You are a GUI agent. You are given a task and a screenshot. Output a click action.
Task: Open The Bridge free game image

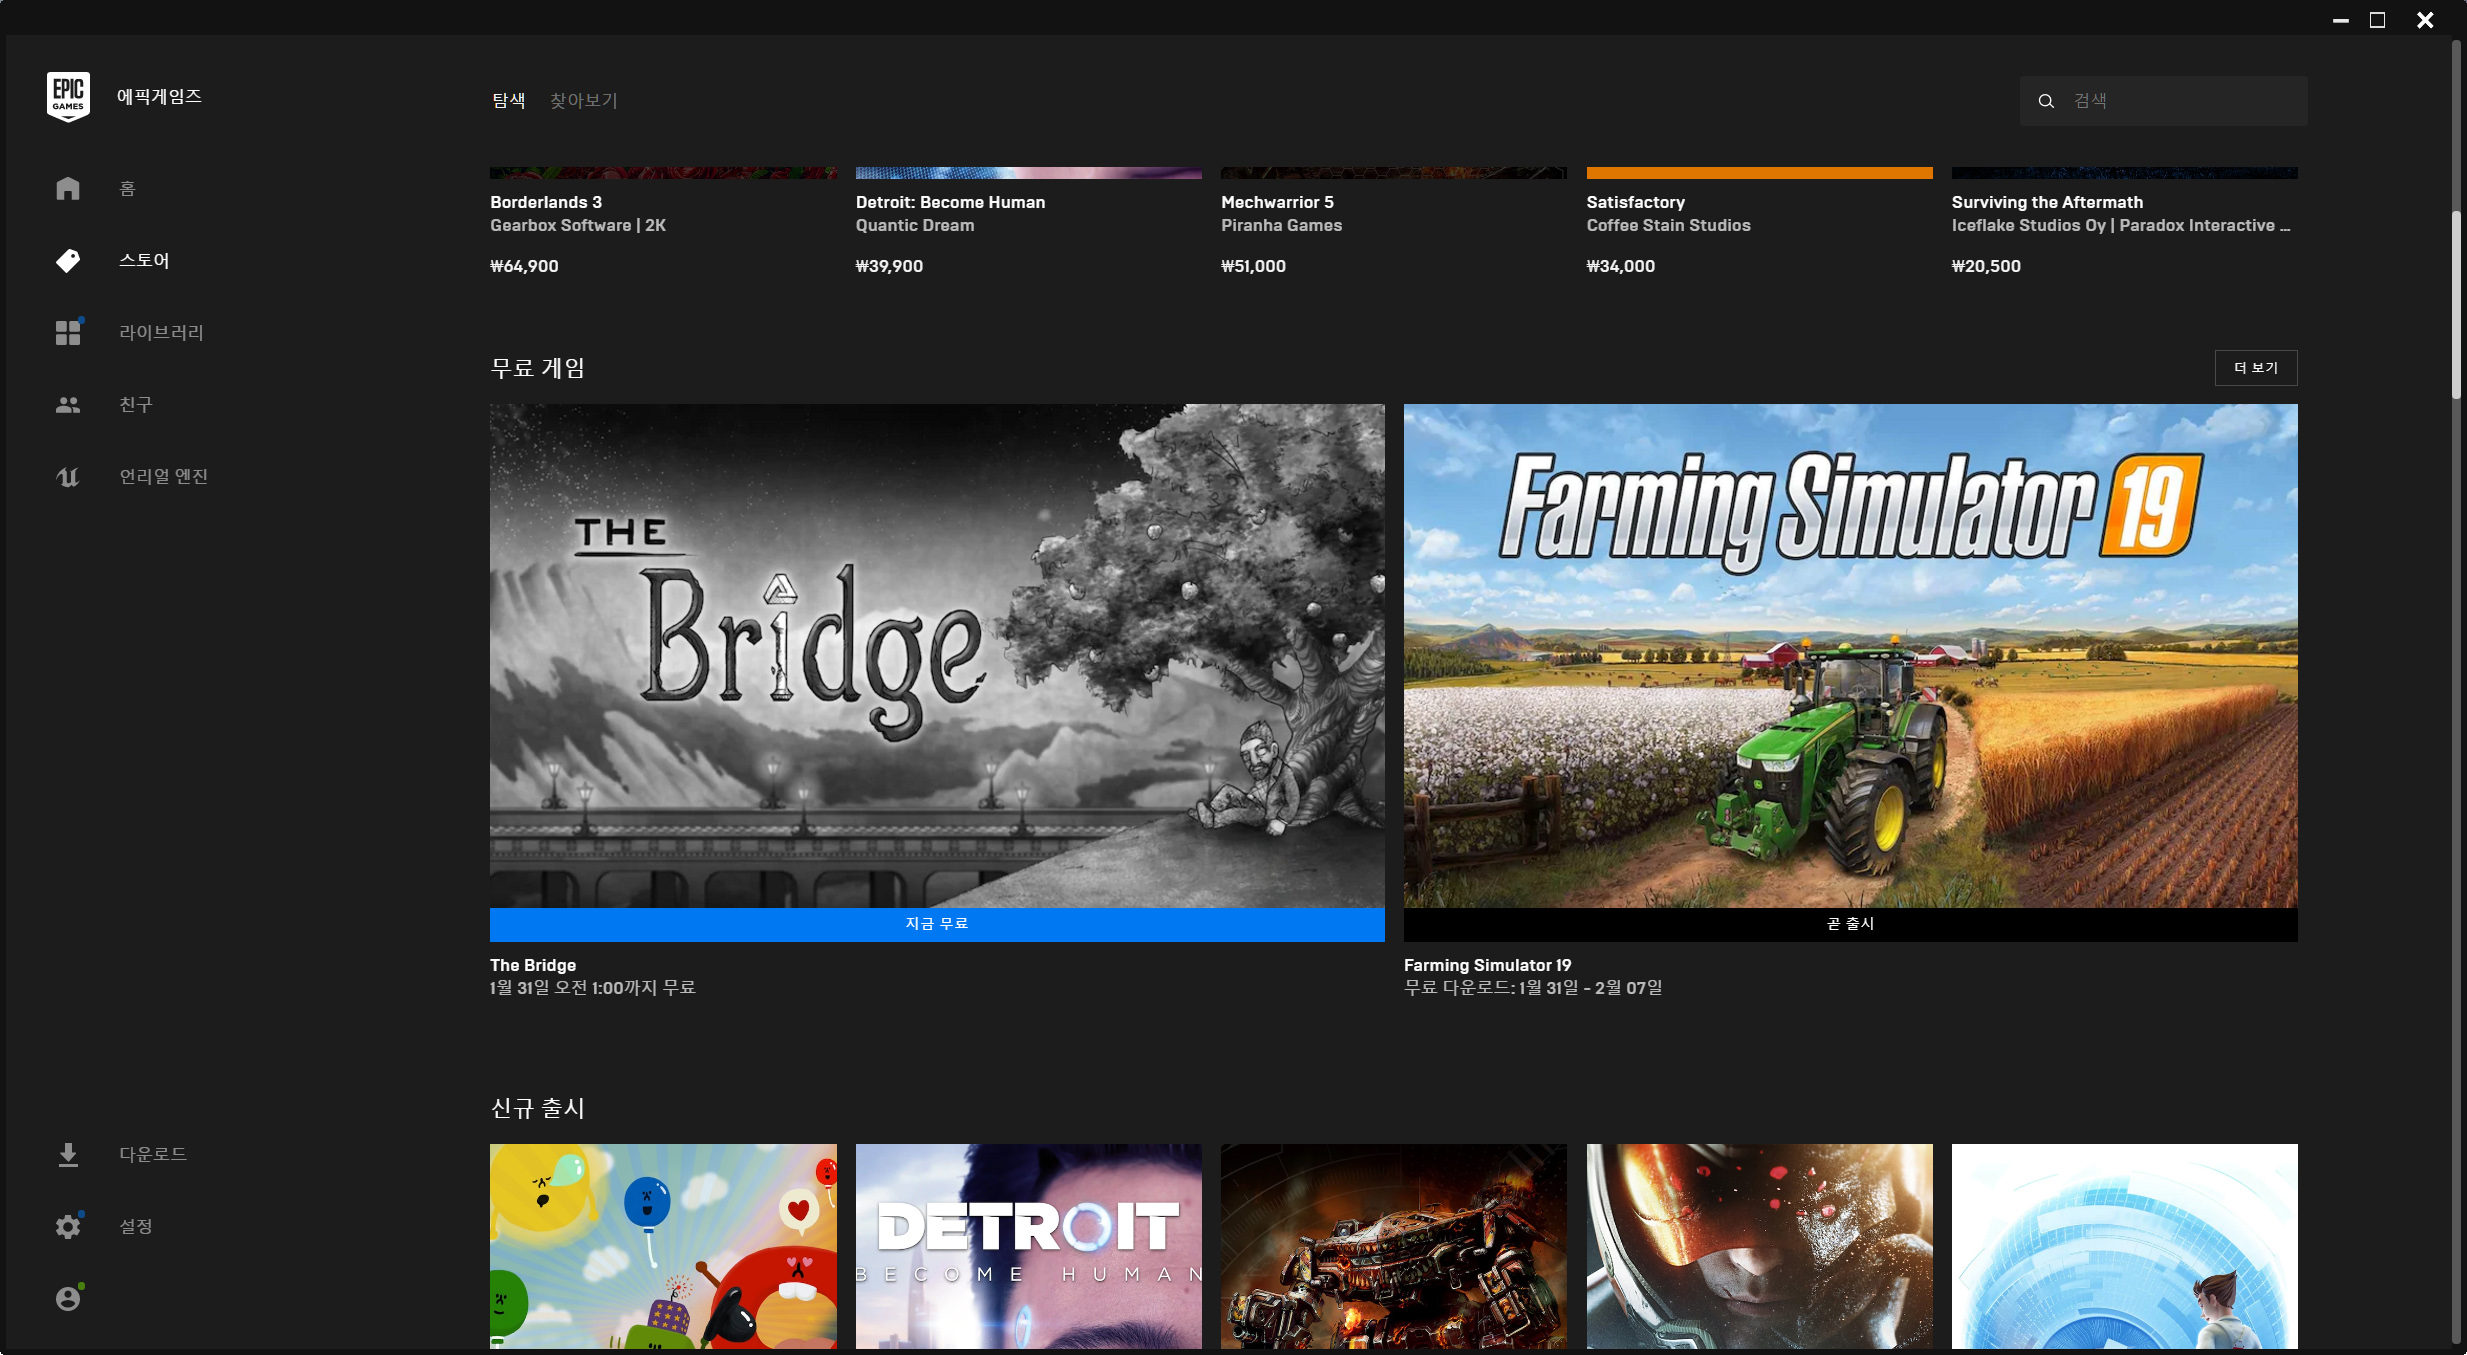pos(937,655)
